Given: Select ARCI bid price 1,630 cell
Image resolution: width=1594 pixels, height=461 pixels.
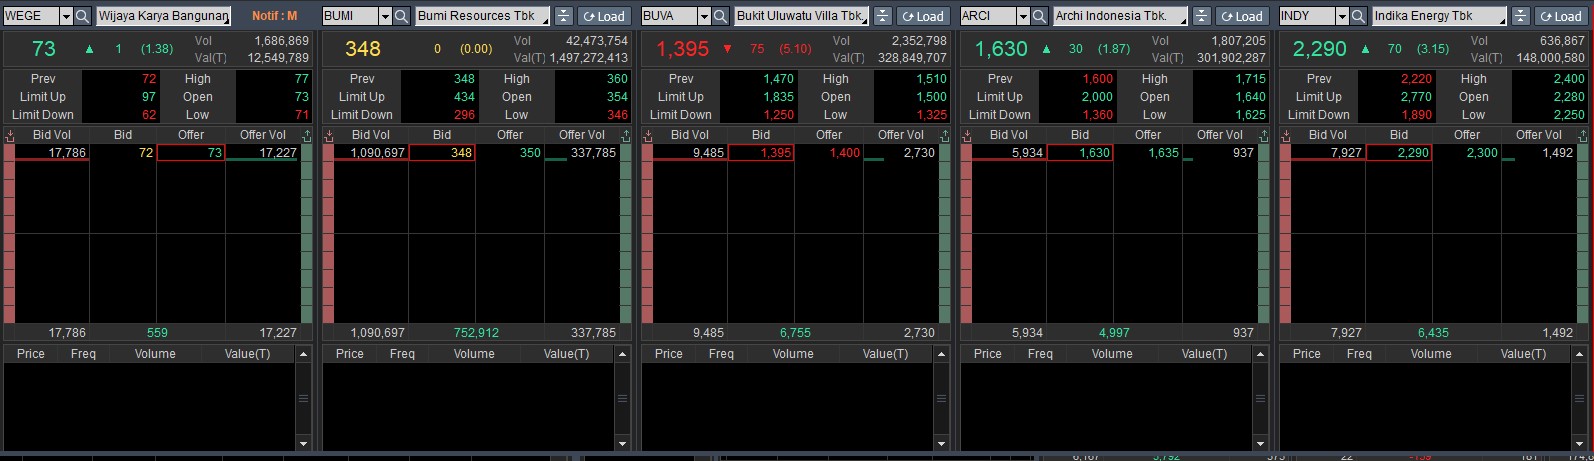Looking at the screenshot, I should [x=1080, y=153].
